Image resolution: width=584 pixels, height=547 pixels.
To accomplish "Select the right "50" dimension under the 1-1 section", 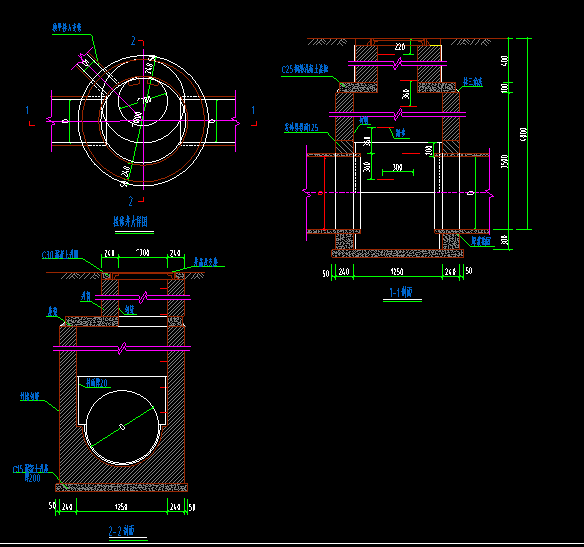I will tap(469, 271).
